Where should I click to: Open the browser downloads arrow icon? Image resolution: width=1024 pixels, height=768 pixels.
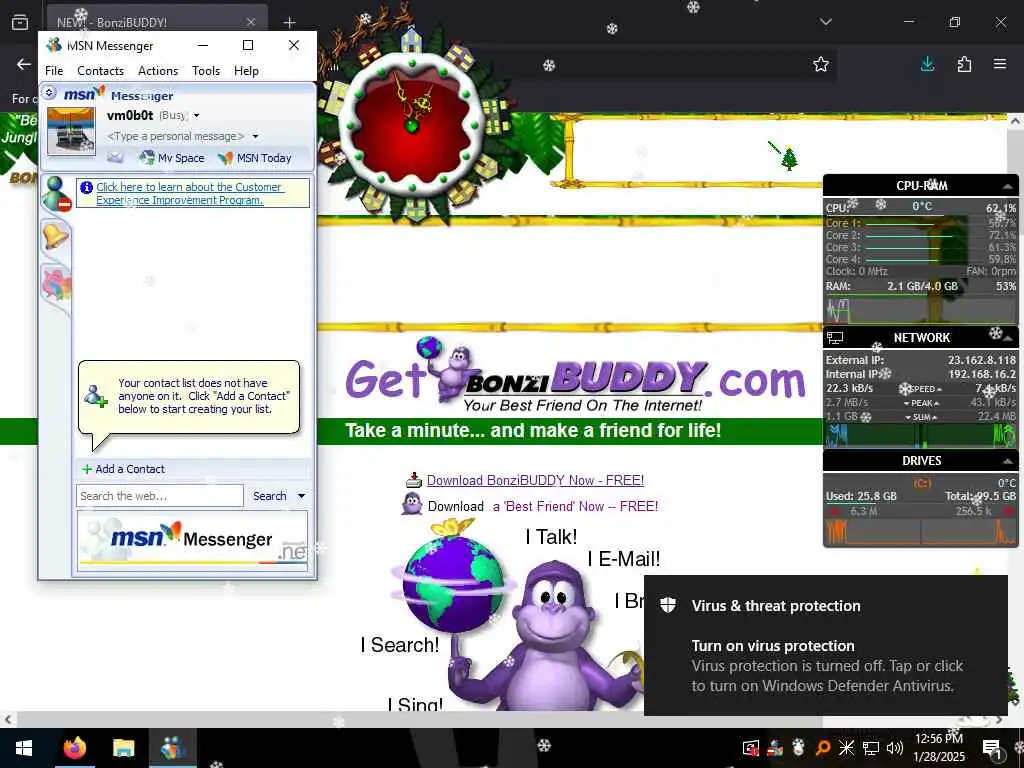pyautogui.click(x=927, y=64)
